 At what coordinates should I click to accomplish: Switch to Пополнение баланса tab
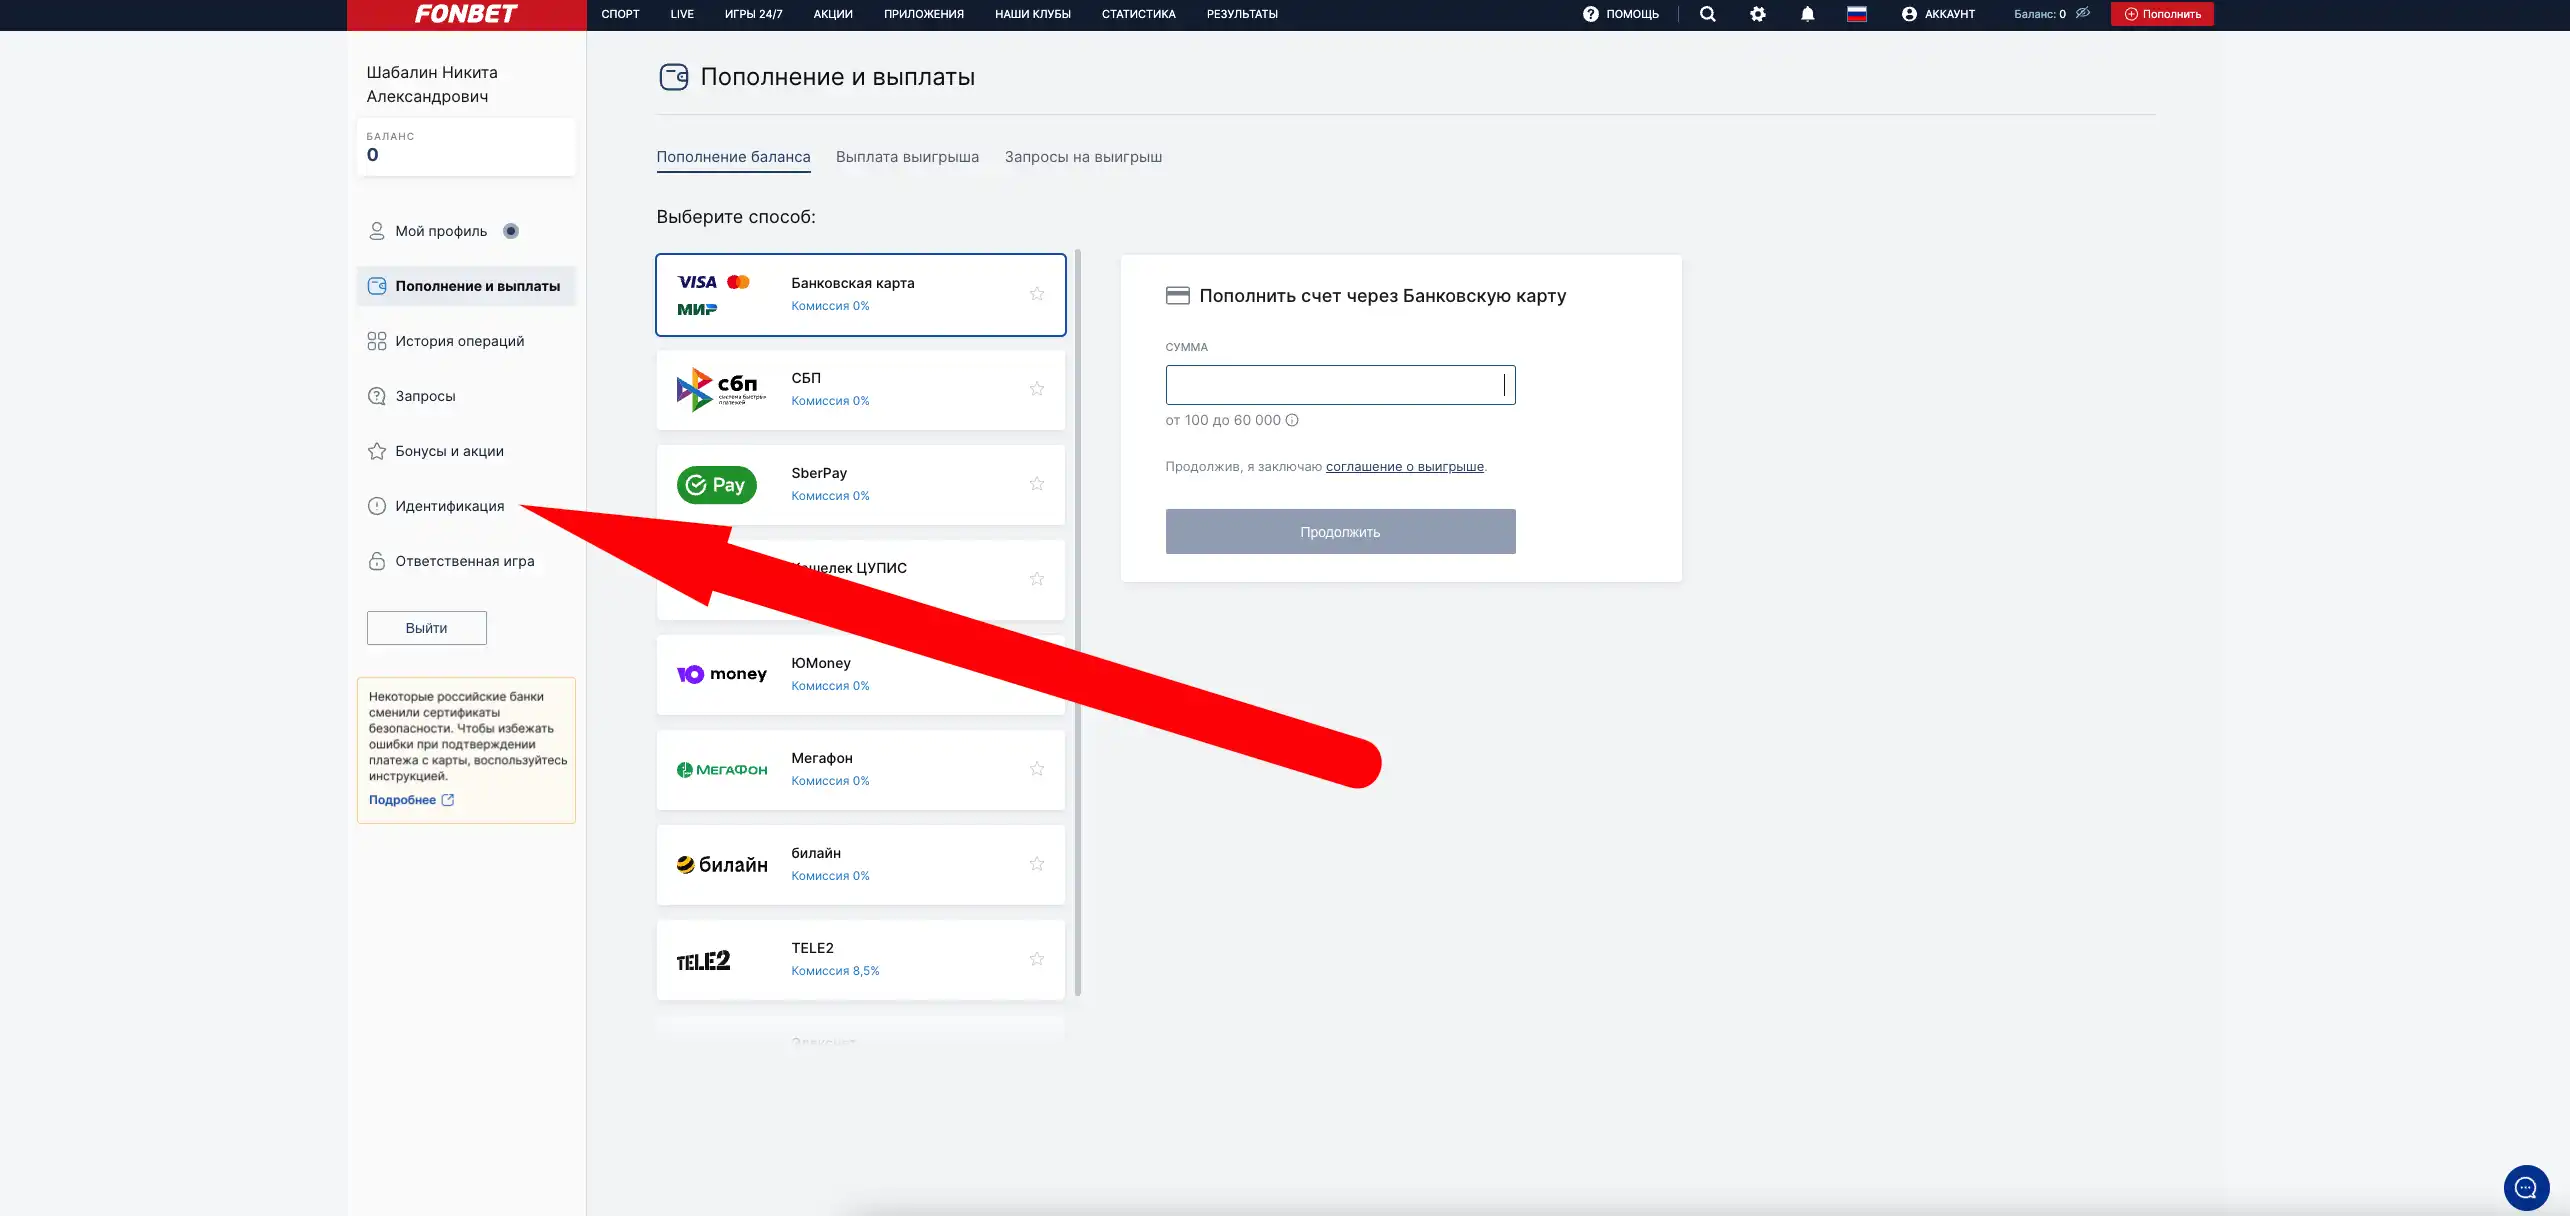733,157
